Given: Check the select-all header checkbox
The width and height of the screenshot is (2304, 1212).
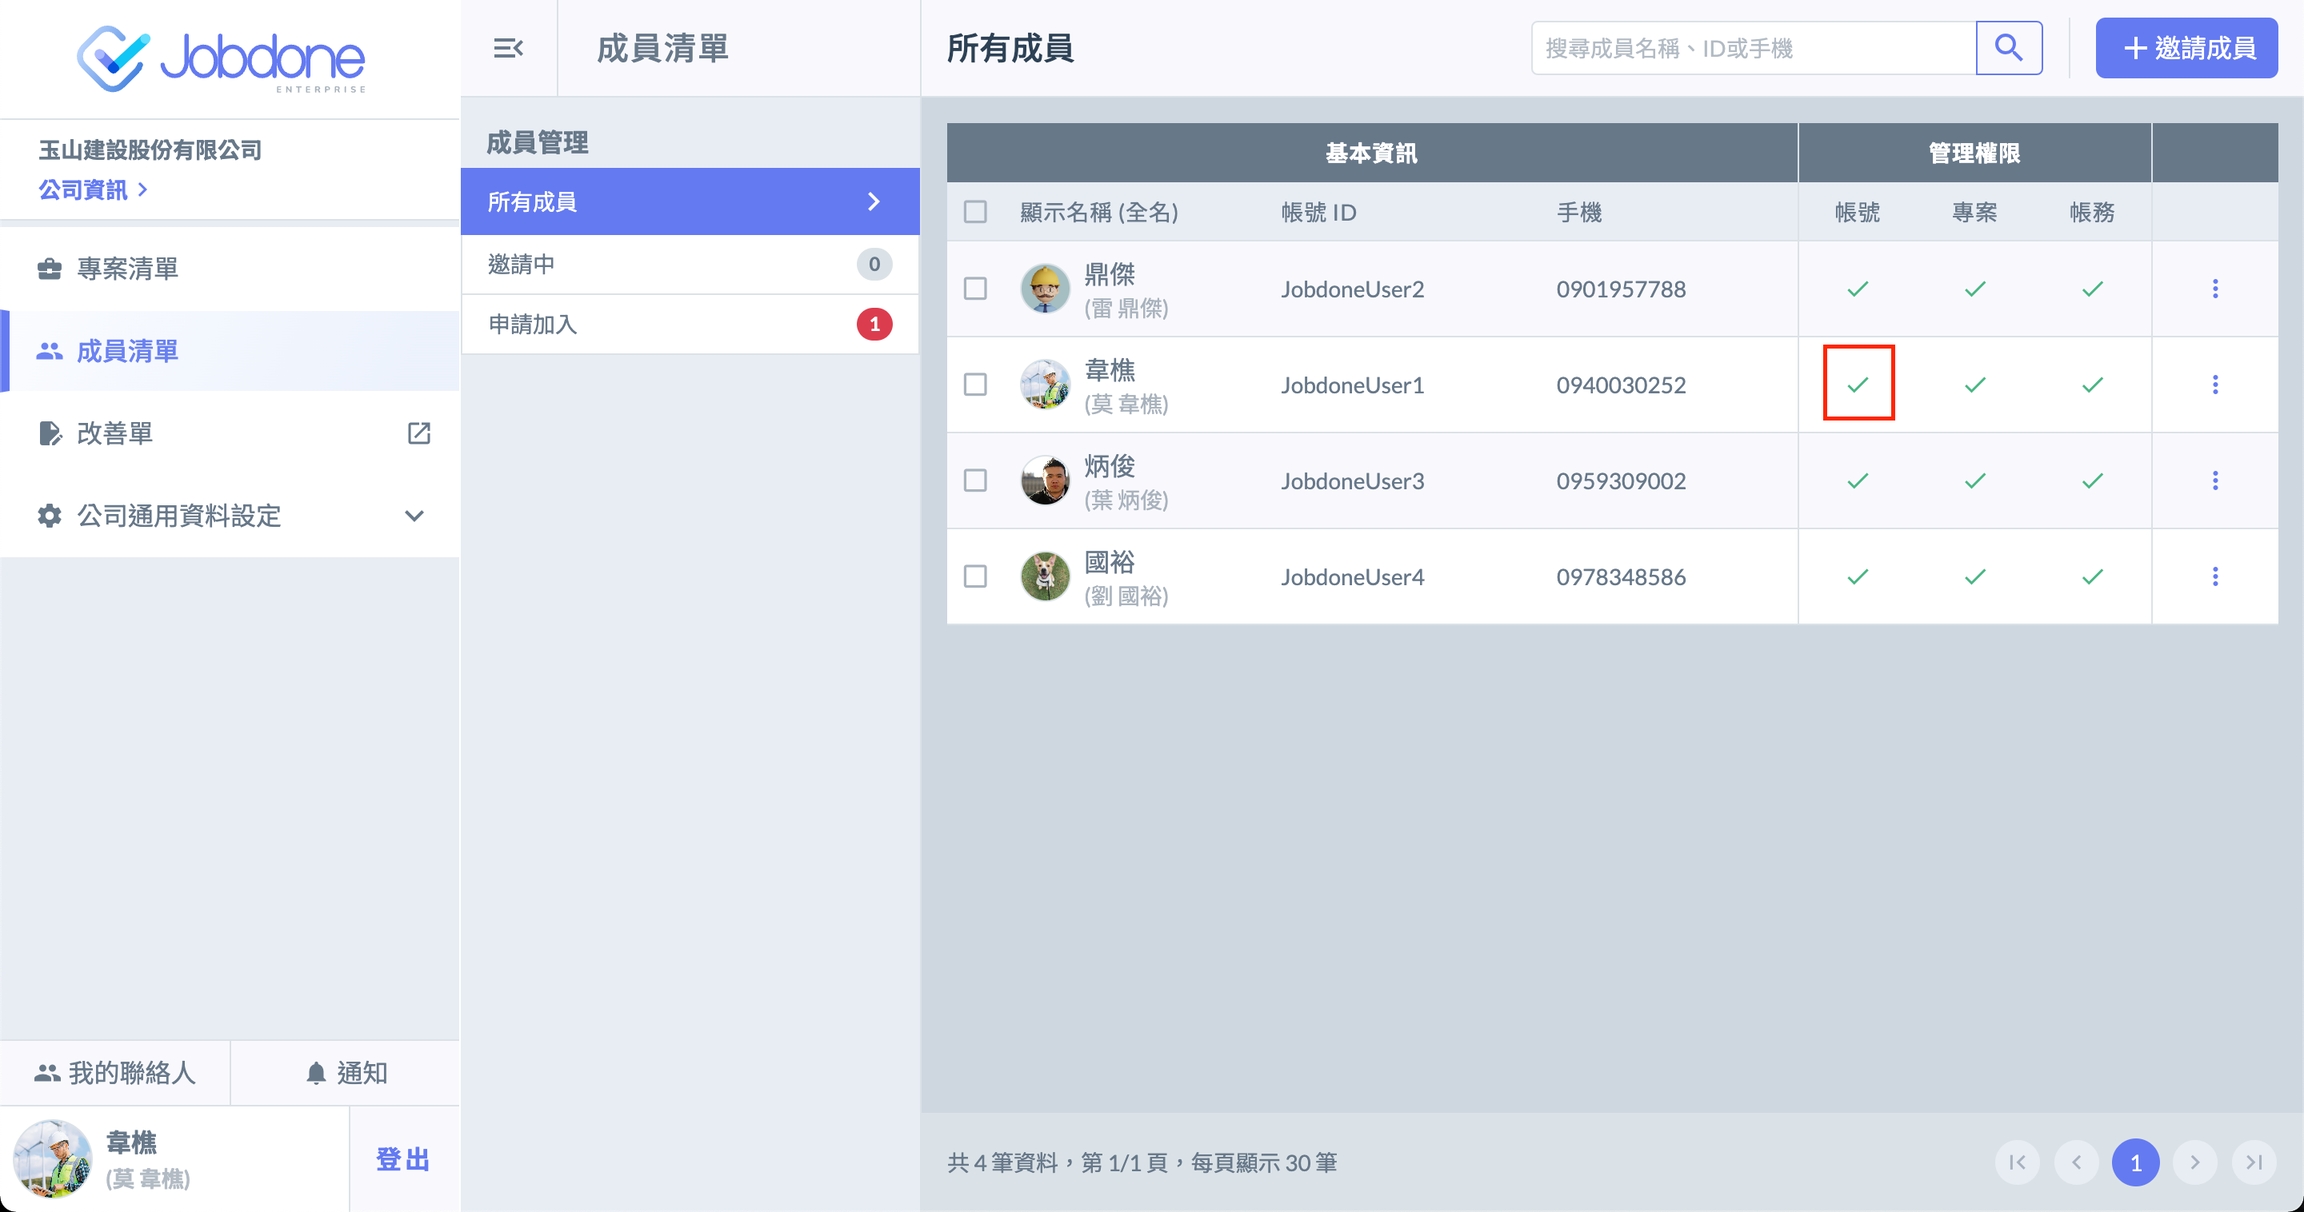Looking at the screenshot, I should (975, 212).
